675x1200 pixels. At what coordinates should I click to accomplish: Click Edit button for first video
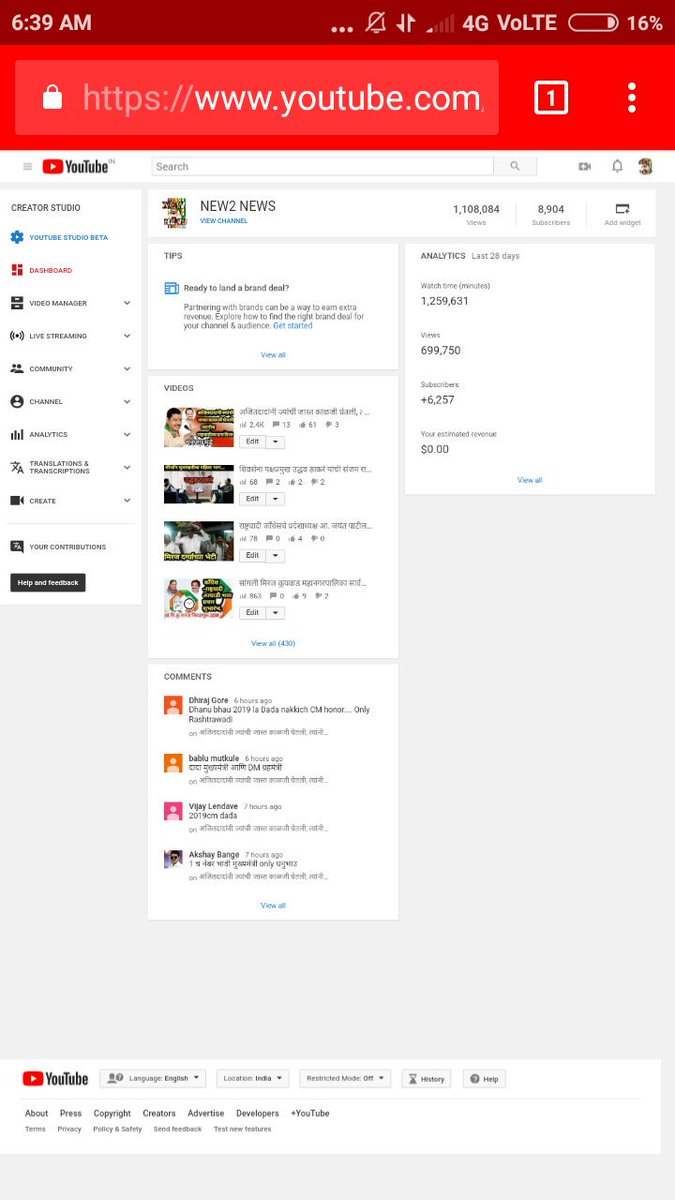pos(252,442)
